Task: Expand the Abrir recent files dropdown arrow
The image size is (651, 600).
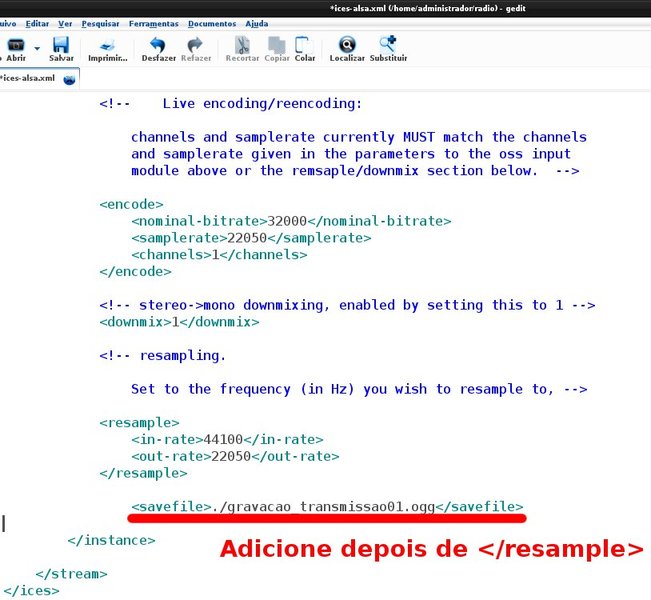Action: [x=38, y=47]
